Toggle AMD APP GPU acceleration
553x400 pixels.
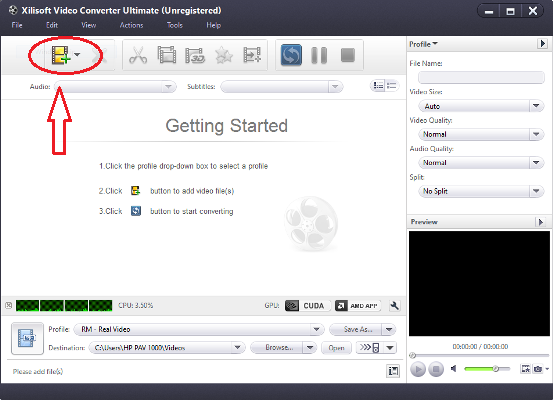click(x=358, y=305)
